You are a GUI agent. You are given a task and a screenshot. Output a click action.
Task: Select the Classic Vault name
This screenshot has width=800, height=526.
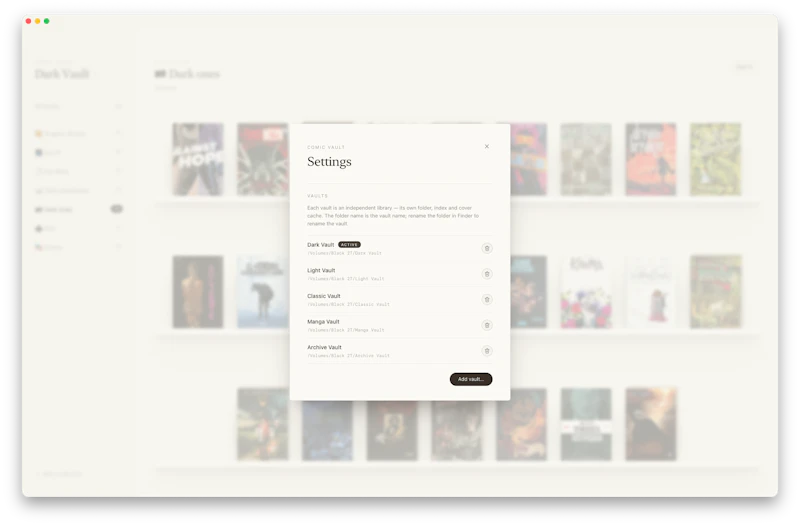pyautogui.click(x=323, y=296)
